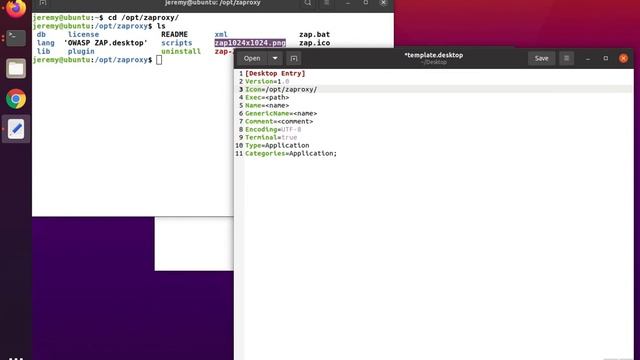
Task: Click 'OWASP ZAP.desktop' in terminal
Action: tap(106, 43)
